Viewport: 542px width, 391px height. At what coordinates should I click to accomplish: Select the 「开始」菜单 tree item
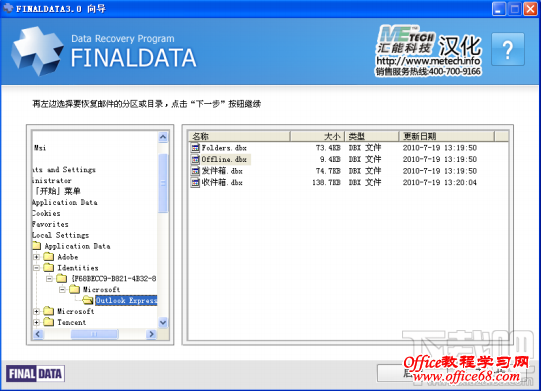(x=57, y=191)
